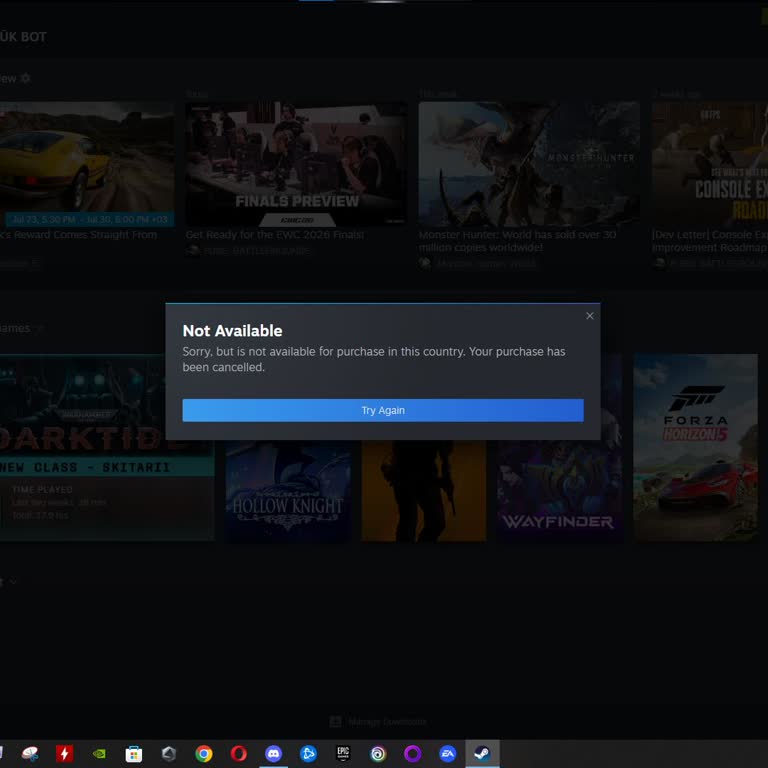
Task: Click the Finals Preview news source icon
Action: coord(192,250)
